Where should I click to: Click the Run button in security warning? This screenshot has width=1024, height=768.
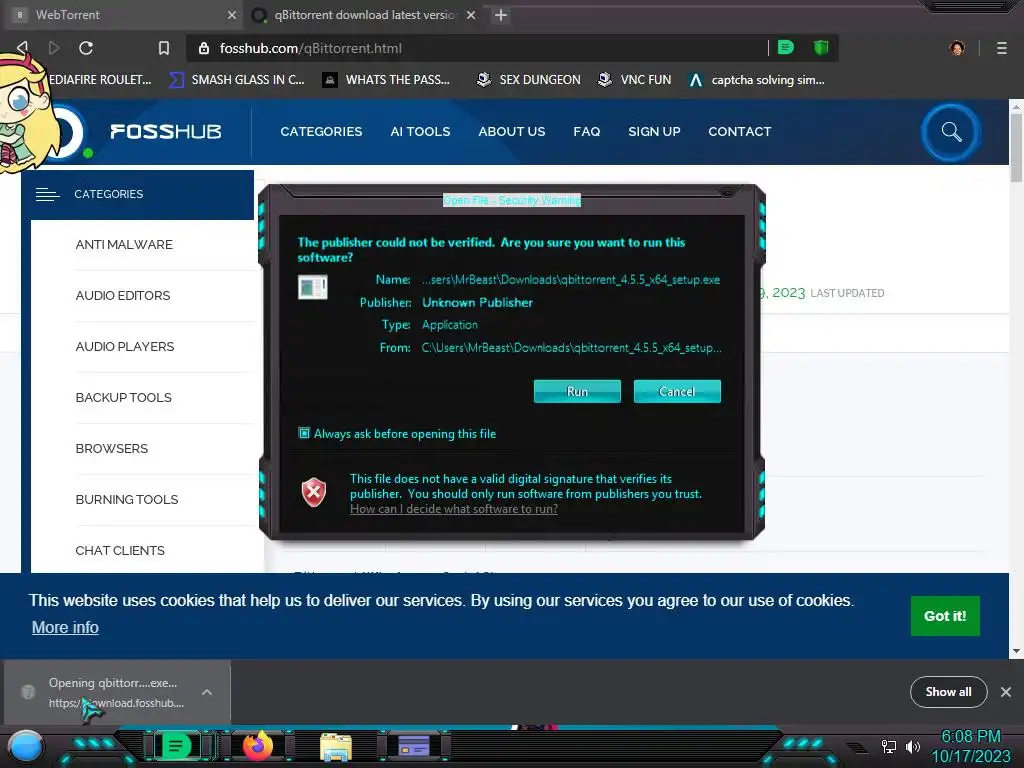(577, 391)
